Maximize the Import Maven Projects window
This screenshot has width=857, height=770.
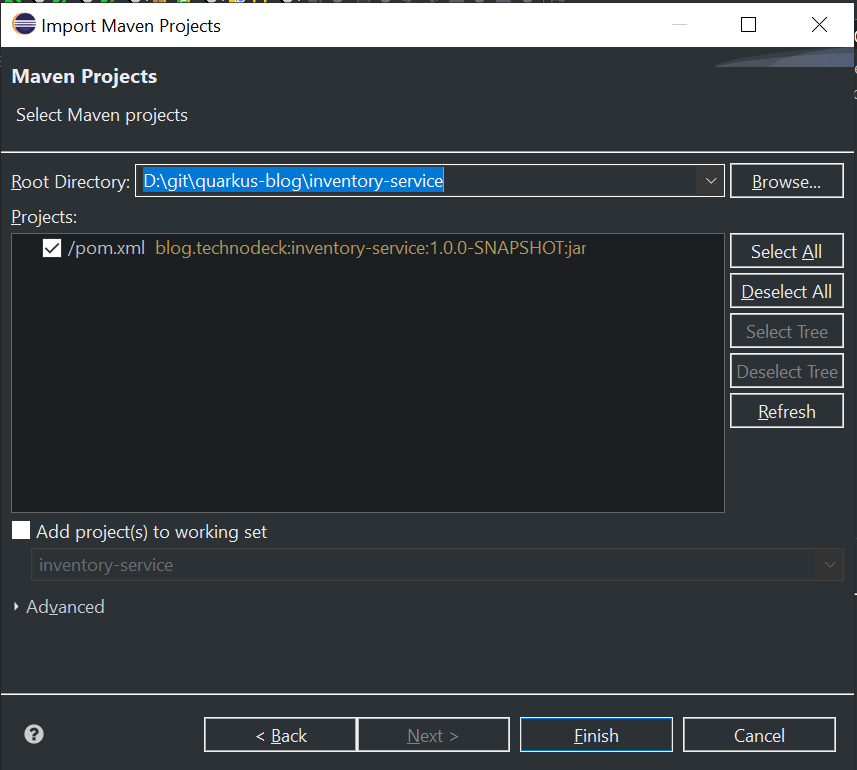click(x=748, y=25)
